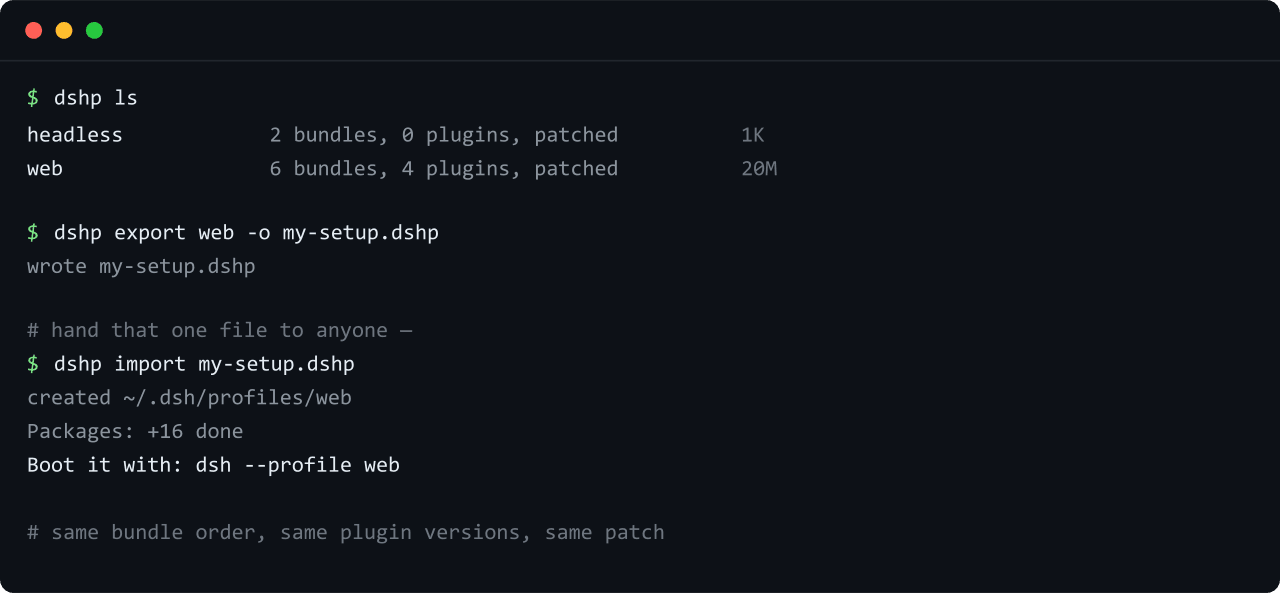
Task: Select the 'web' profile name in listing
Action: 45,169
